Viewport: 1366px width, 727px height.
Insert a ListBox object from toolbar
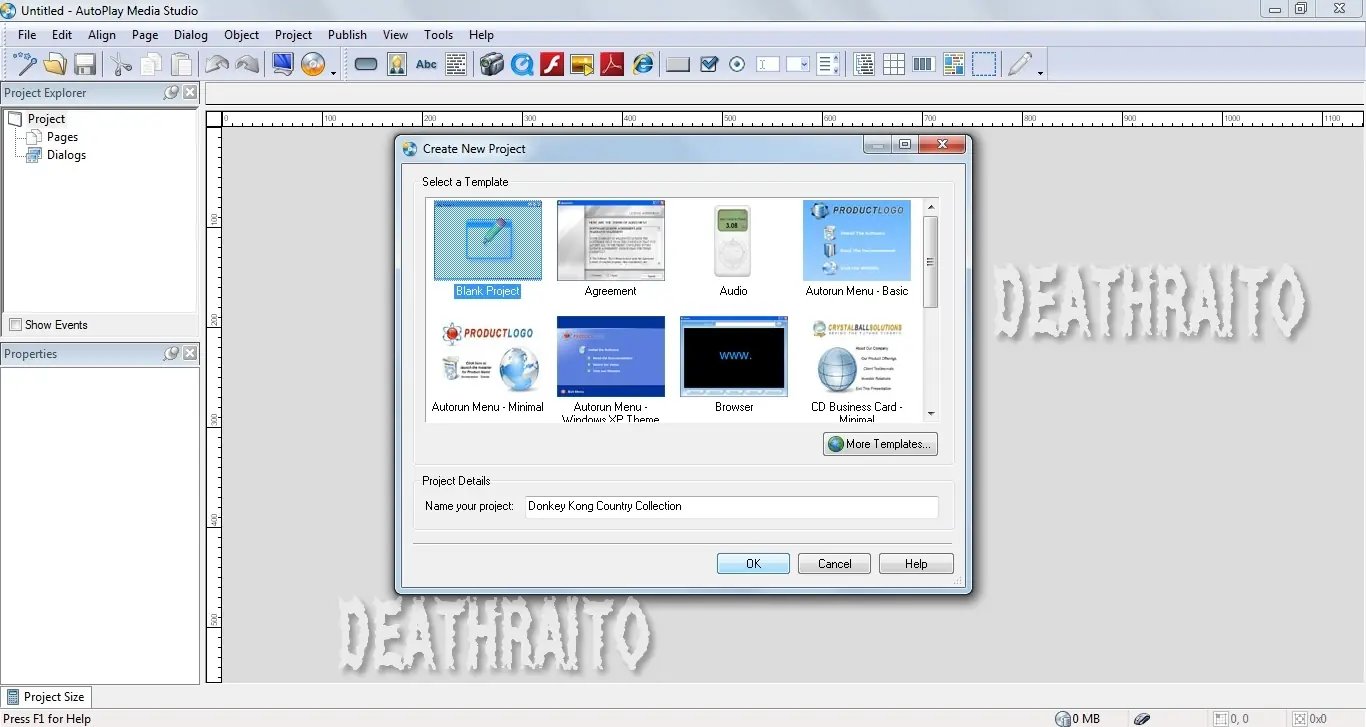828,65
